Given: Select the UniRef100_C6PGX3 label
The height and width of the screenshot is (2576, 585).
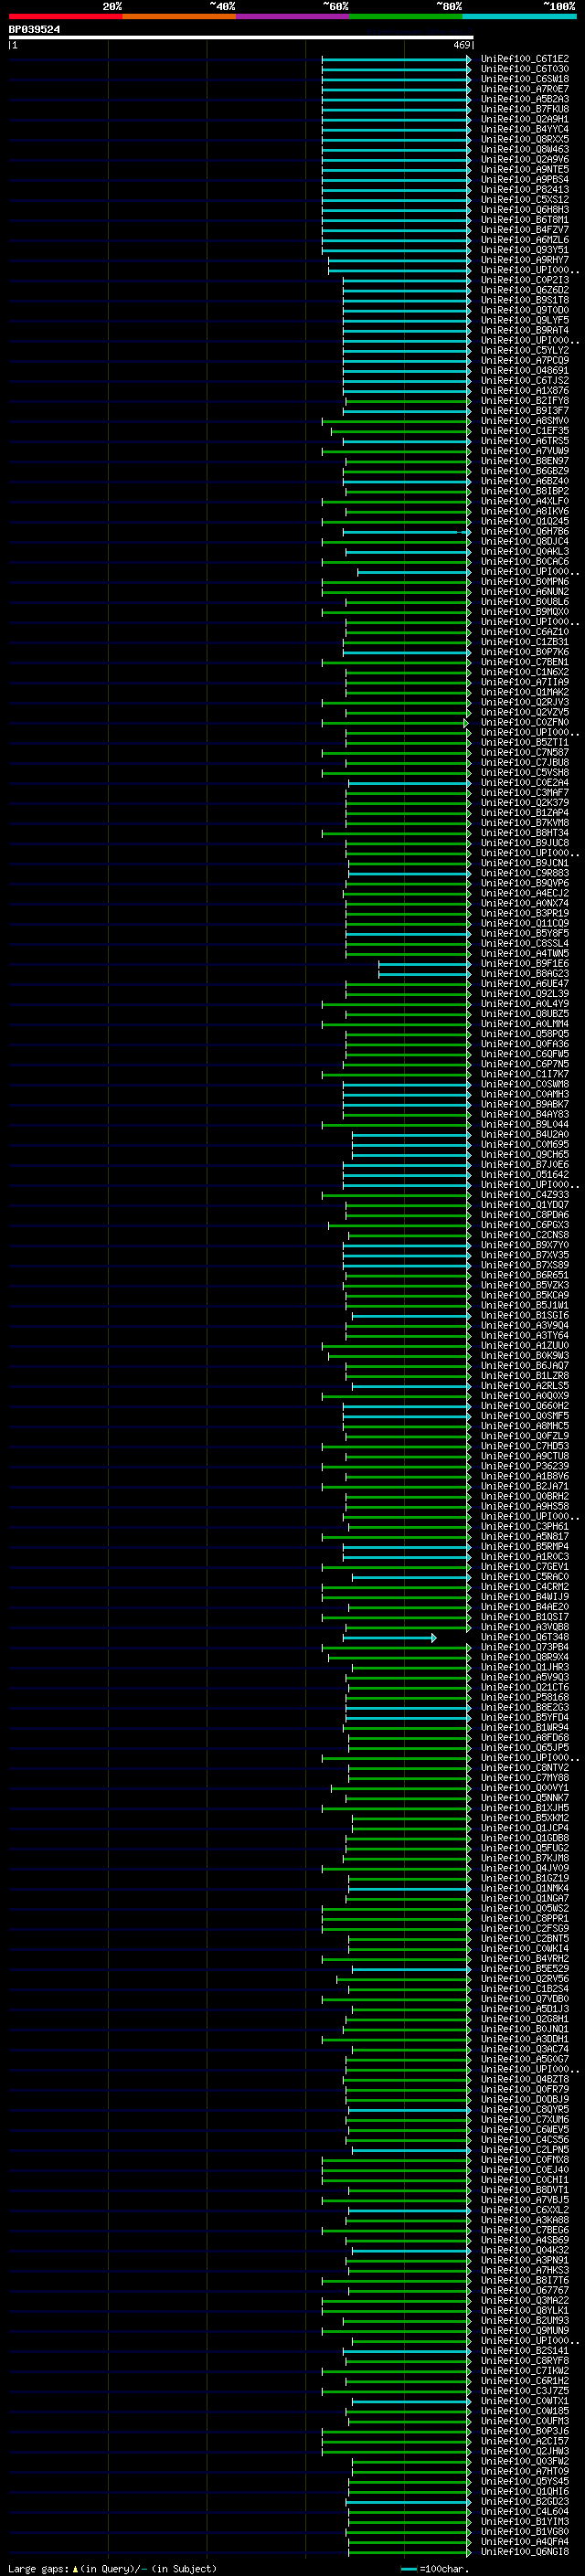Looking at the screenshot, I should click(x=525, y=1225).
